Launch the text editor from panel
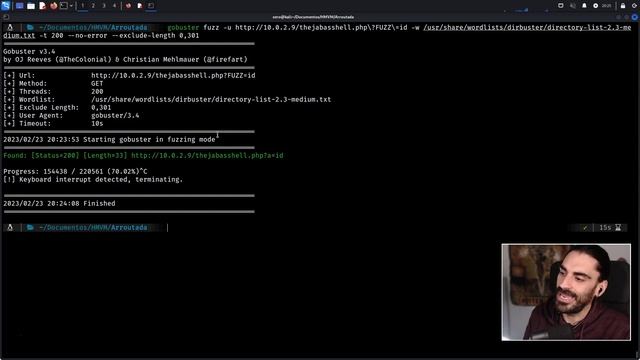This screenshot has width=640, height=360. pos(42,6)
